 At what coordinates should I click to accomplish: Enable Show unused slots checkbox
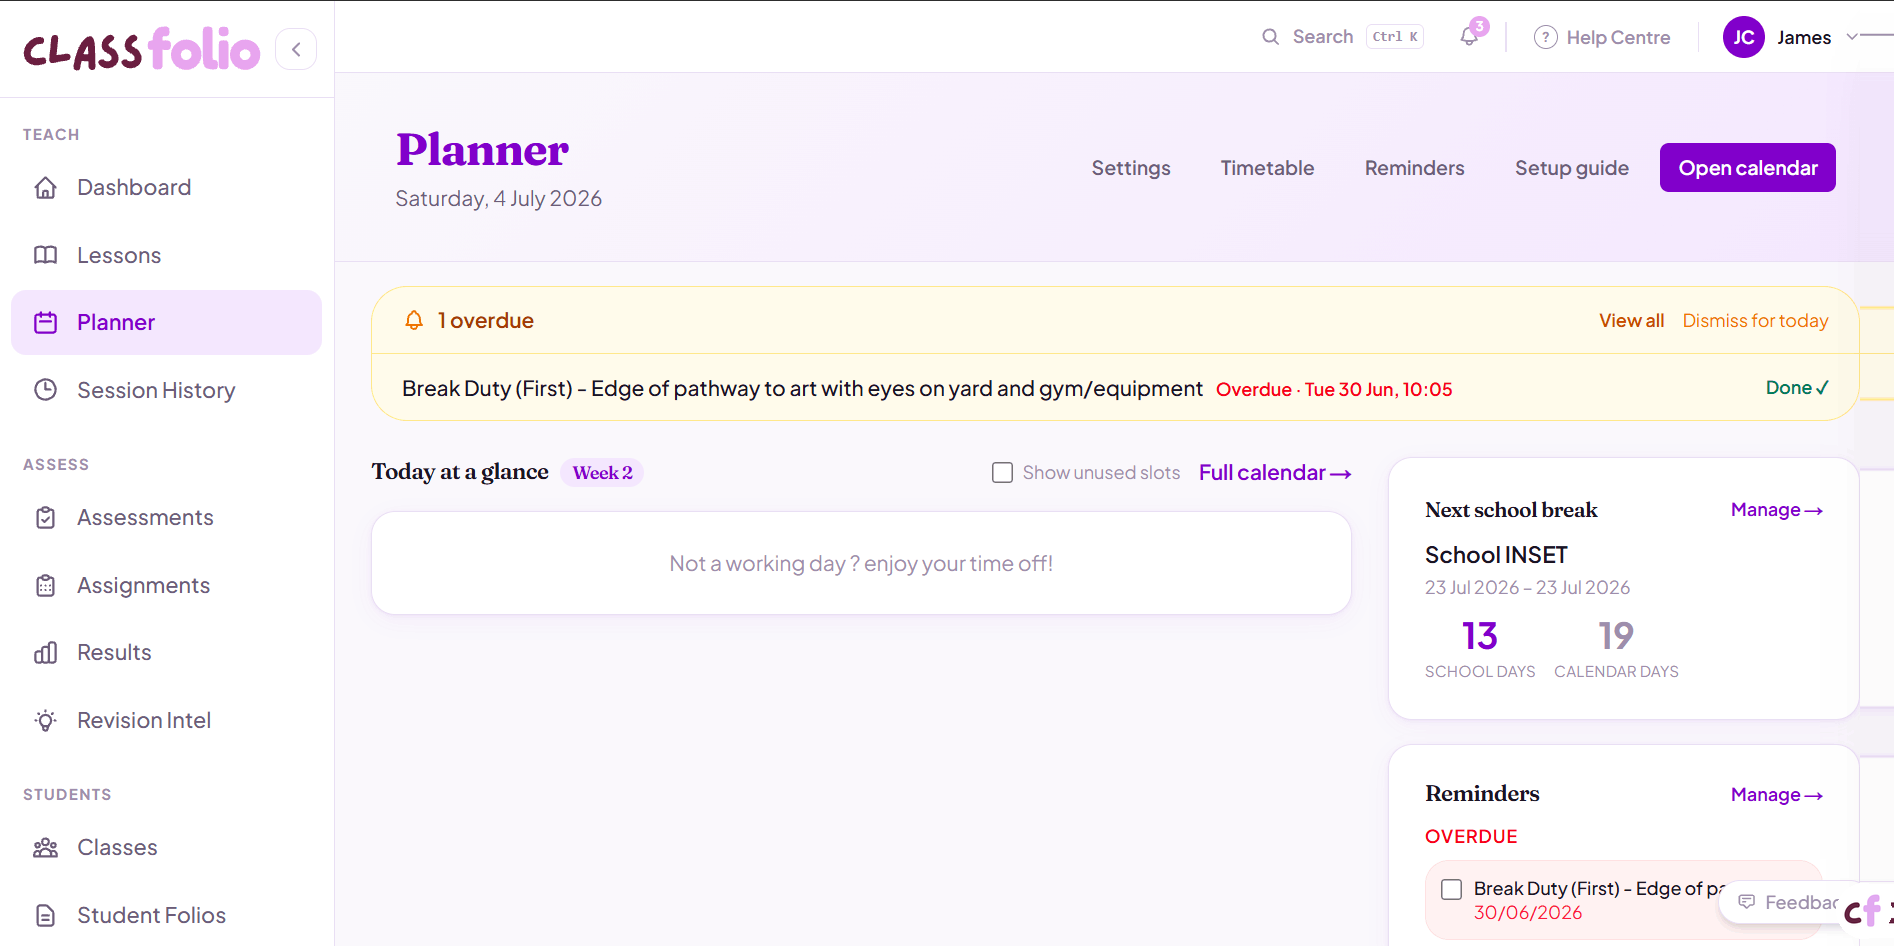tap(1002, 472)
